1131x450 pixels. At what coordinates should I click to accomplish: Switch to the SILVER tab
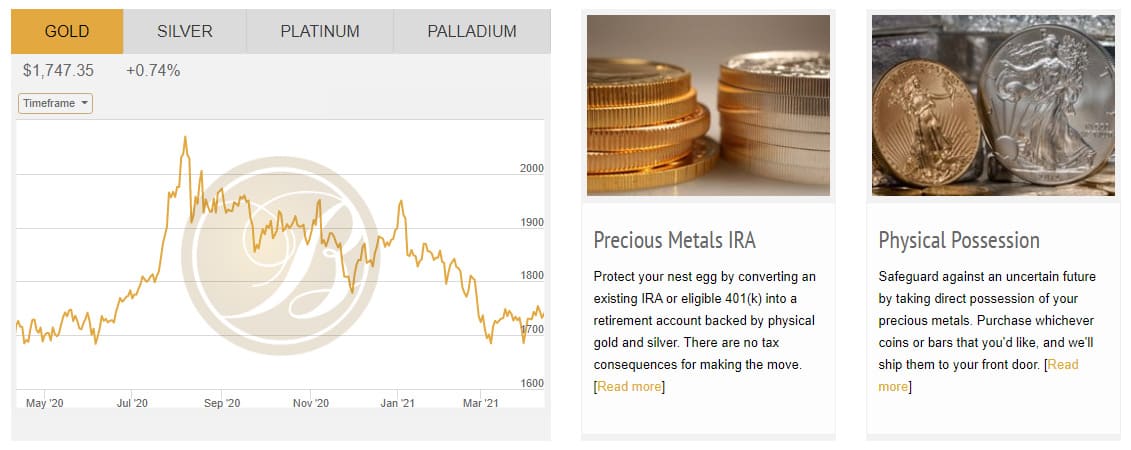[x=185, y=32]
